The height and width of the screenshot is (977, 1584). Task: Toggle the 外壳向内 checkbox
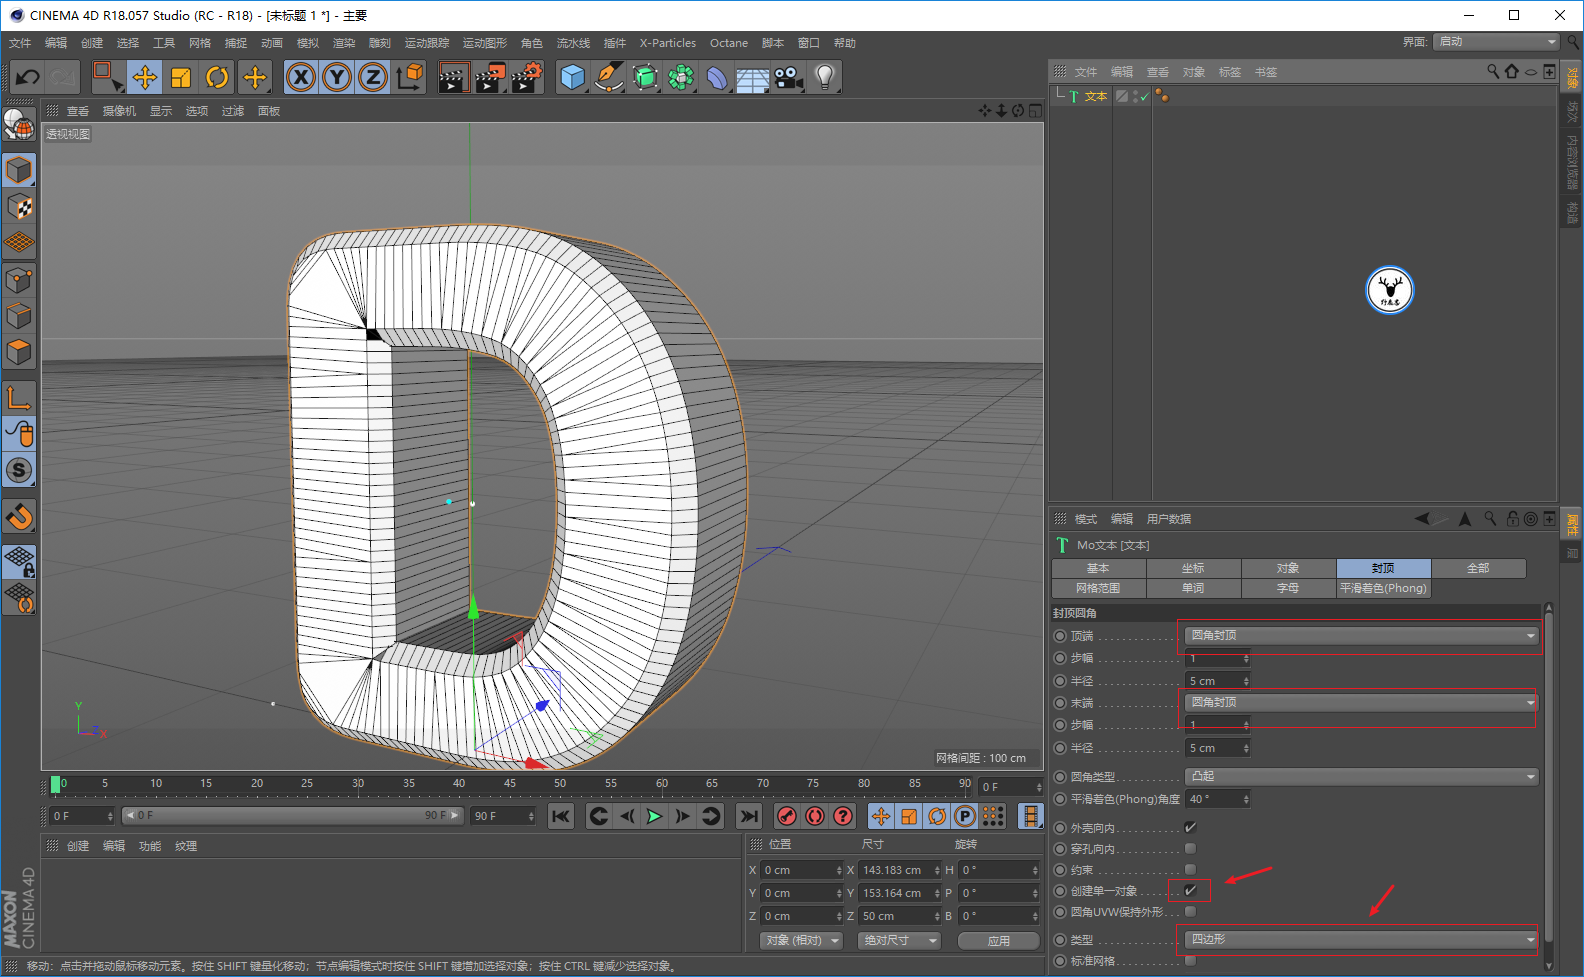[x=1190, y=827]
